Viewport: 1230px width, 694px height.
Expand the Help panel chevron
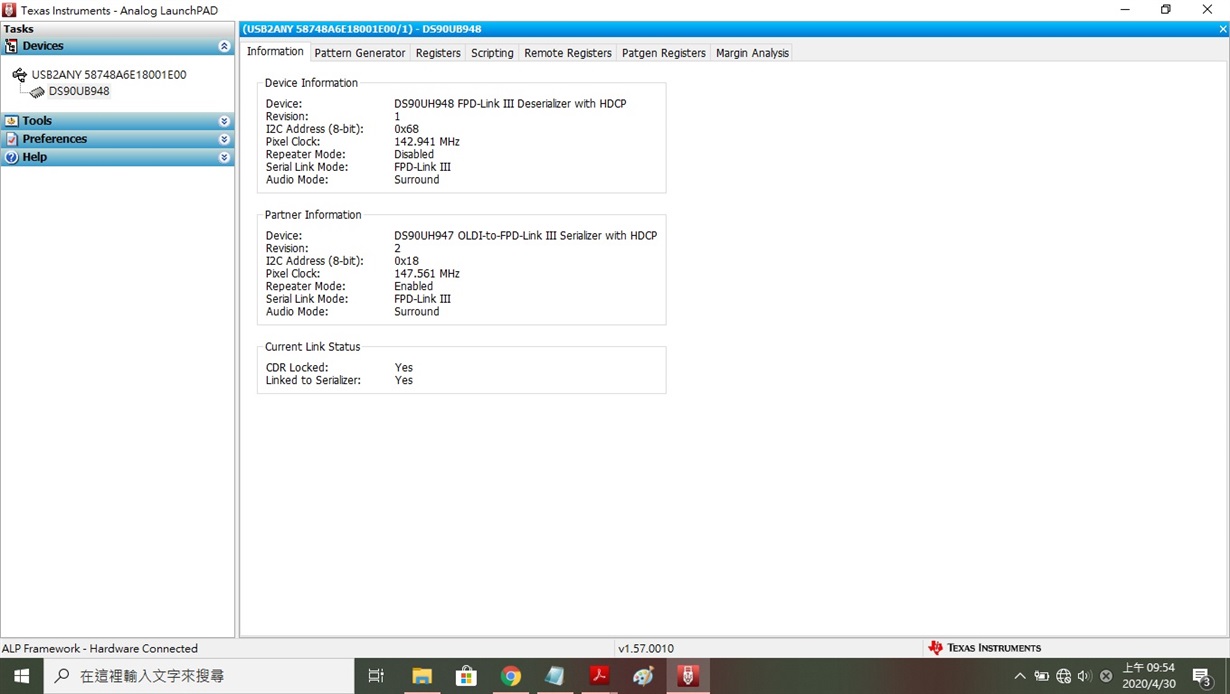(224, 157)
